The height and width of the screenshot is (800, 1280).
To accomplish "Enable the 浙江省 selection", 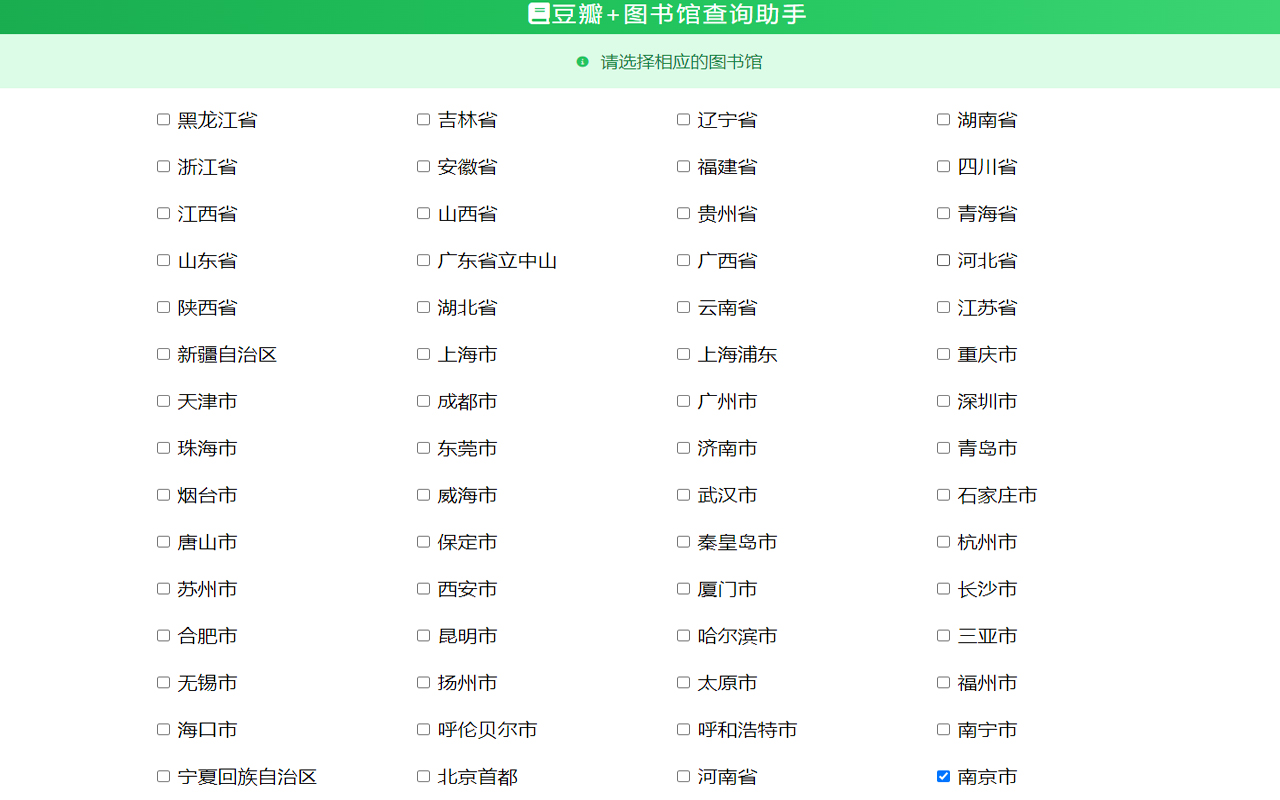I will point(162,165).
